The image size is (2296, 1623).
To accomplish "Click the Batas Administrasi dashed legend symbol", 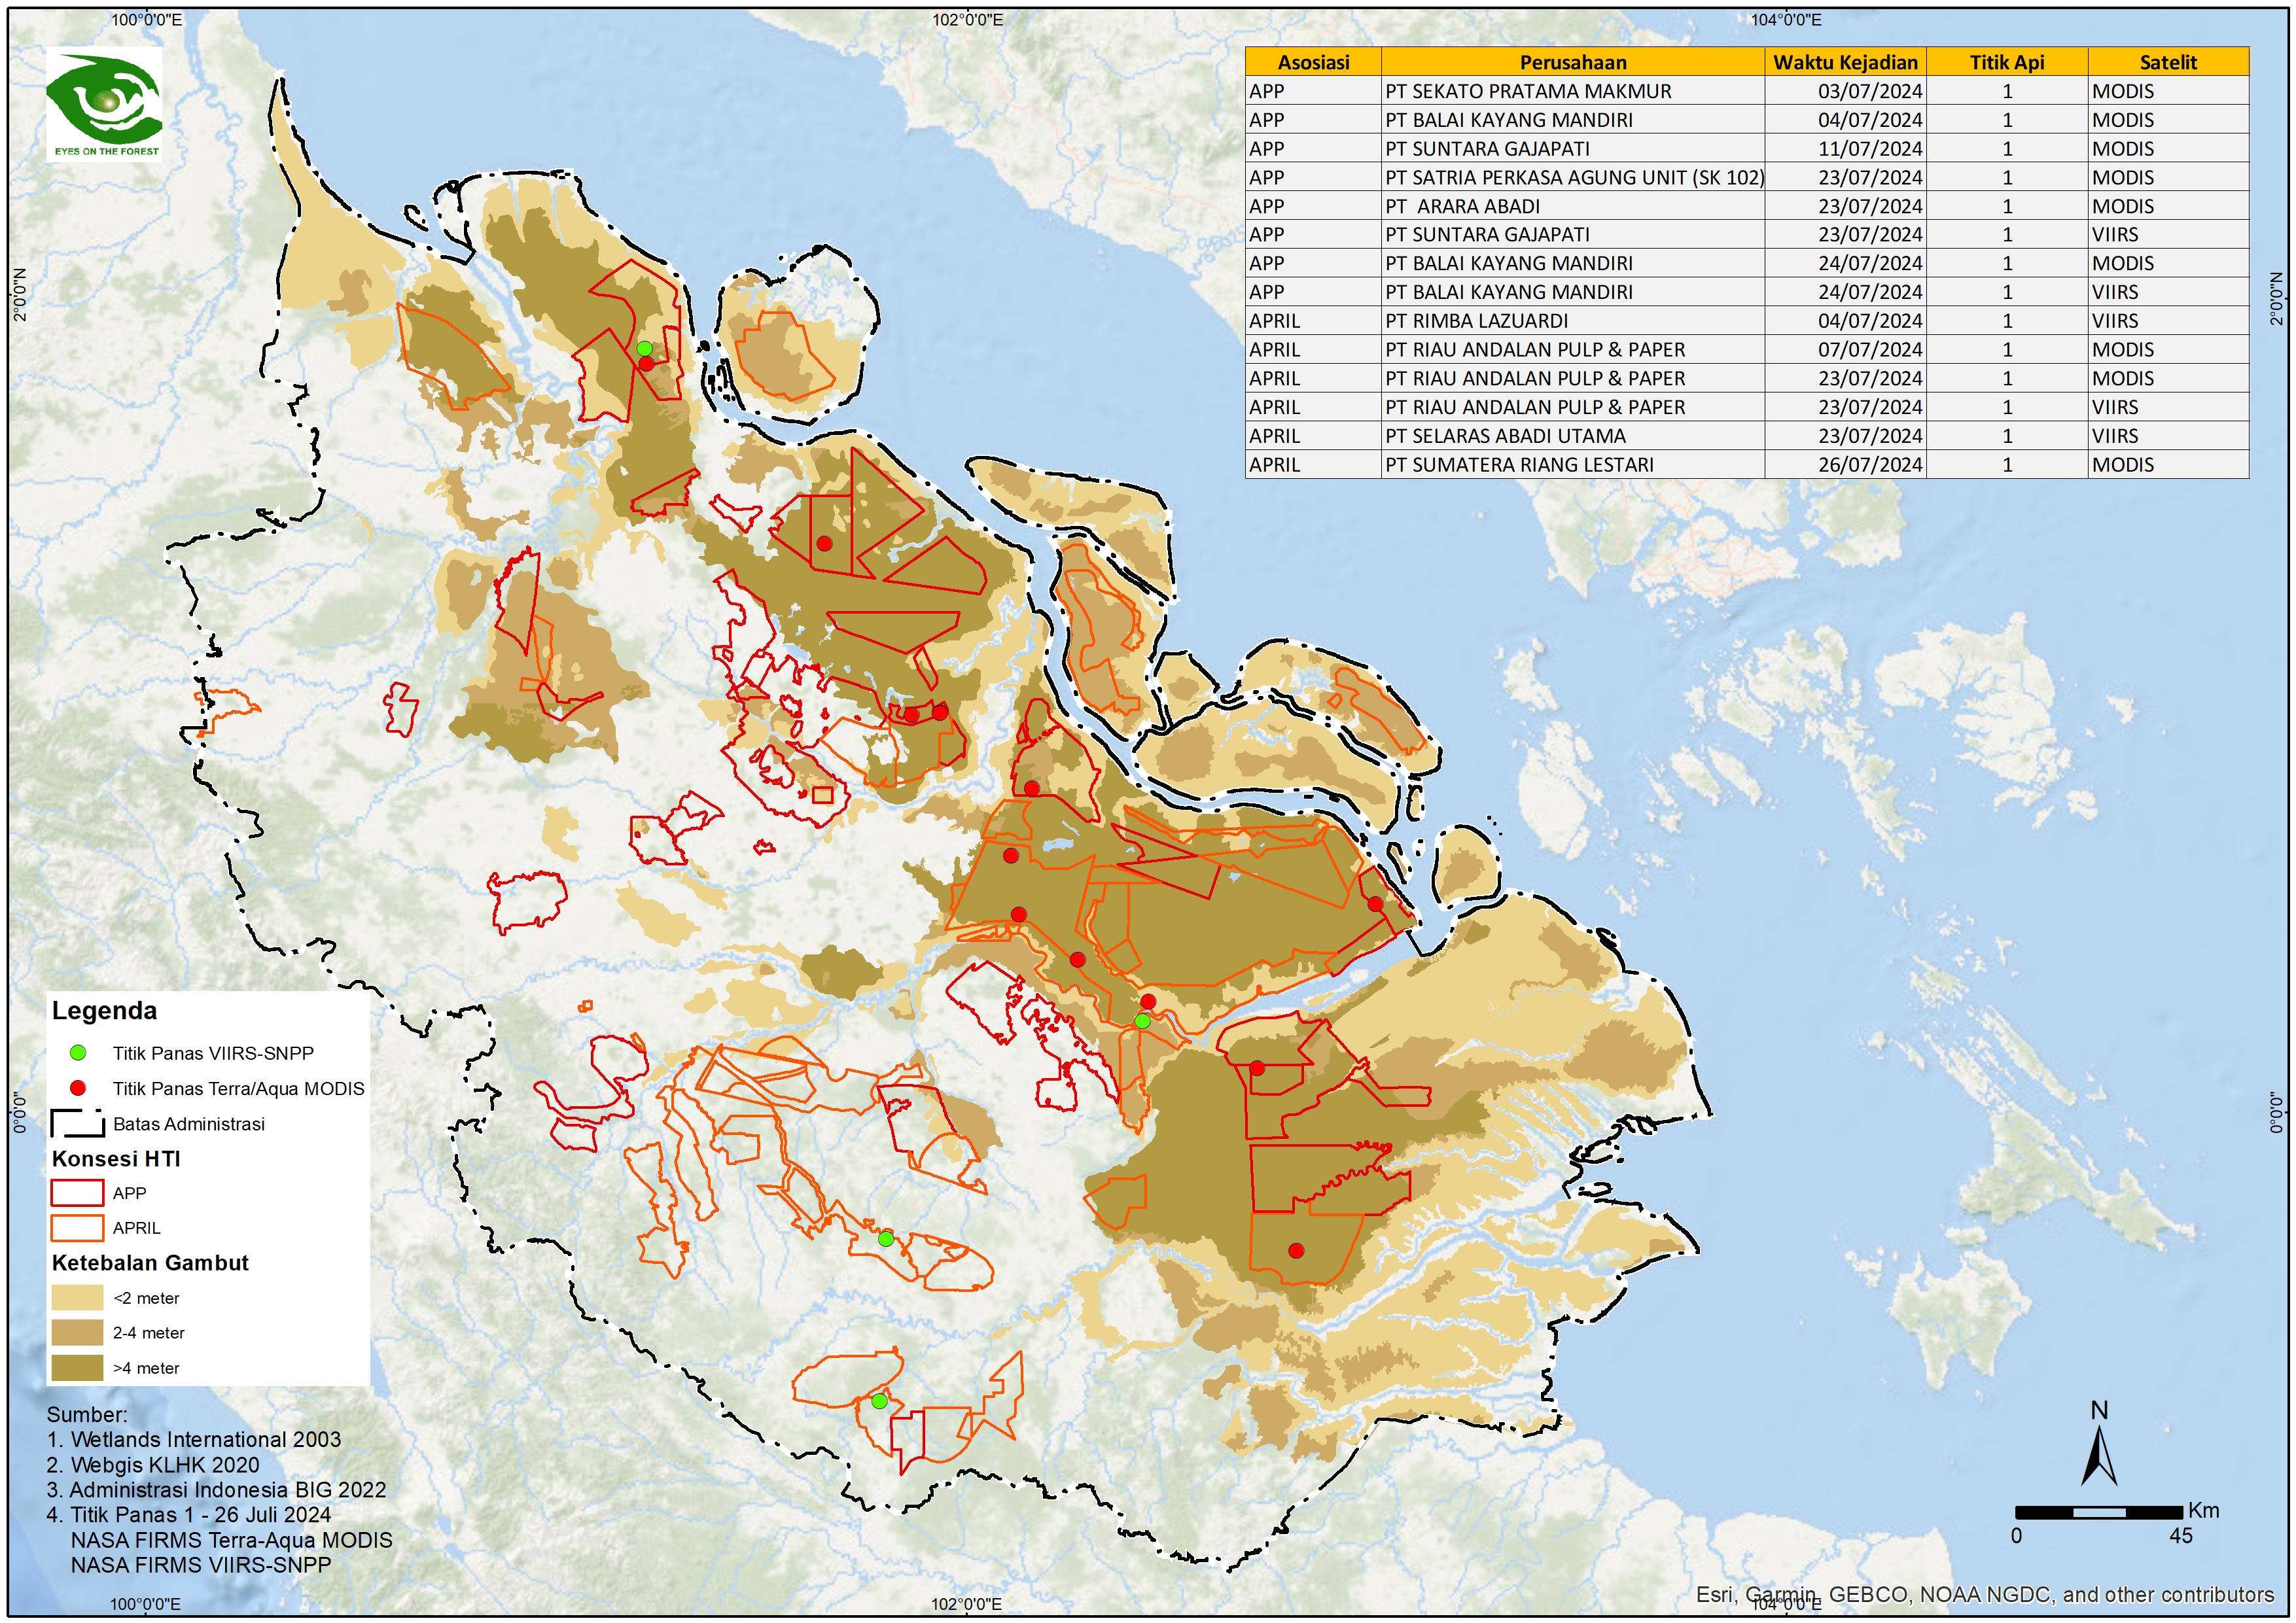I will [x=78, y=1123].
